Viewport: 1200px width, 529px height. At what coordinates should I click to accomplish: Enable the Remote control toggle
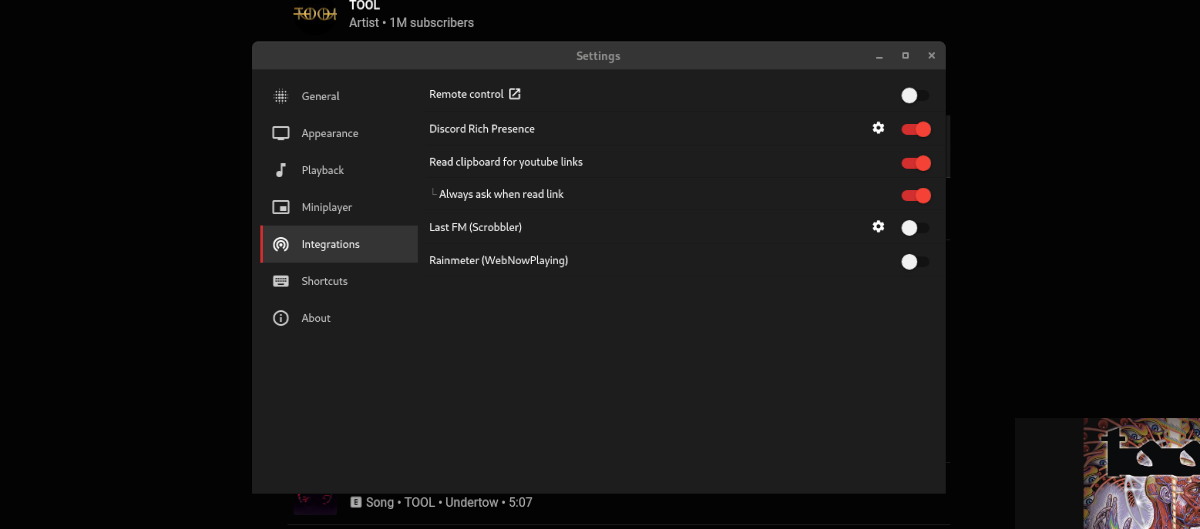click(914, 96)
